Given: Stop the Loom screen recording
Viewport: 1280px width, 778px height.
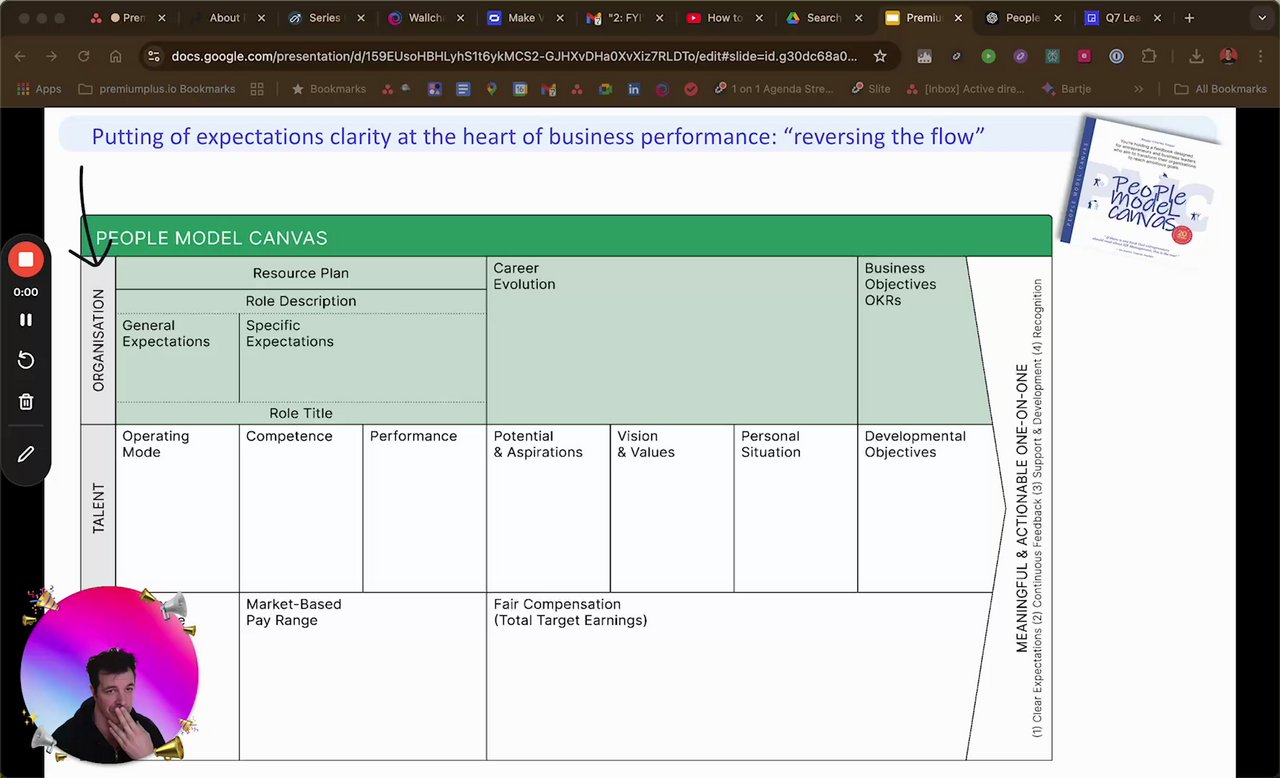Looking at the screenshot, I should (26, 260).
